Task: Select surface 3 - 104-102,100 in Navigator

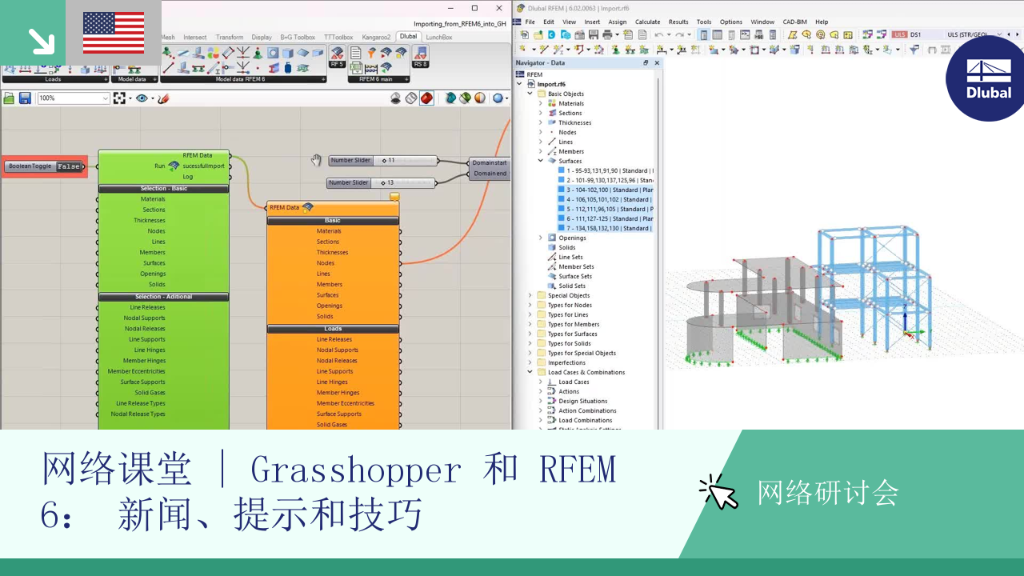Action: (605, 190)
